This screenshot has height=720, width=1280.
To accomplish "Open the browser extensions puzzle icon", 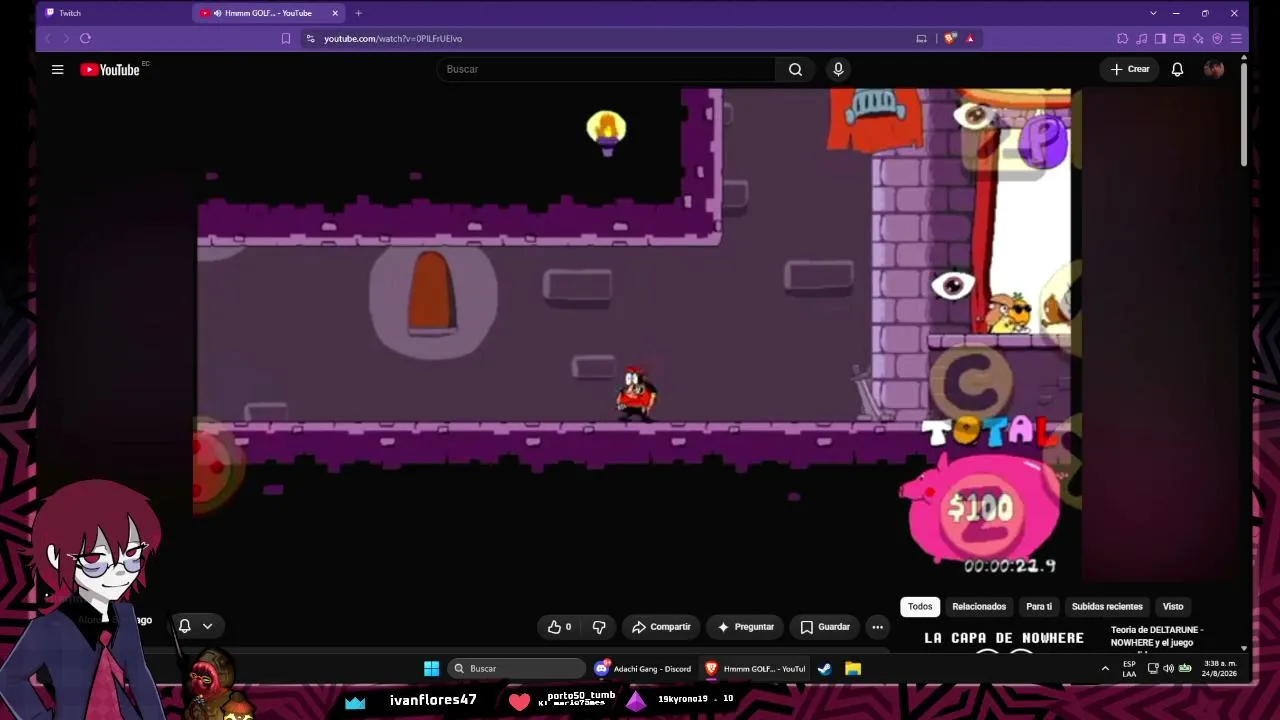I will coord(1122,38).
